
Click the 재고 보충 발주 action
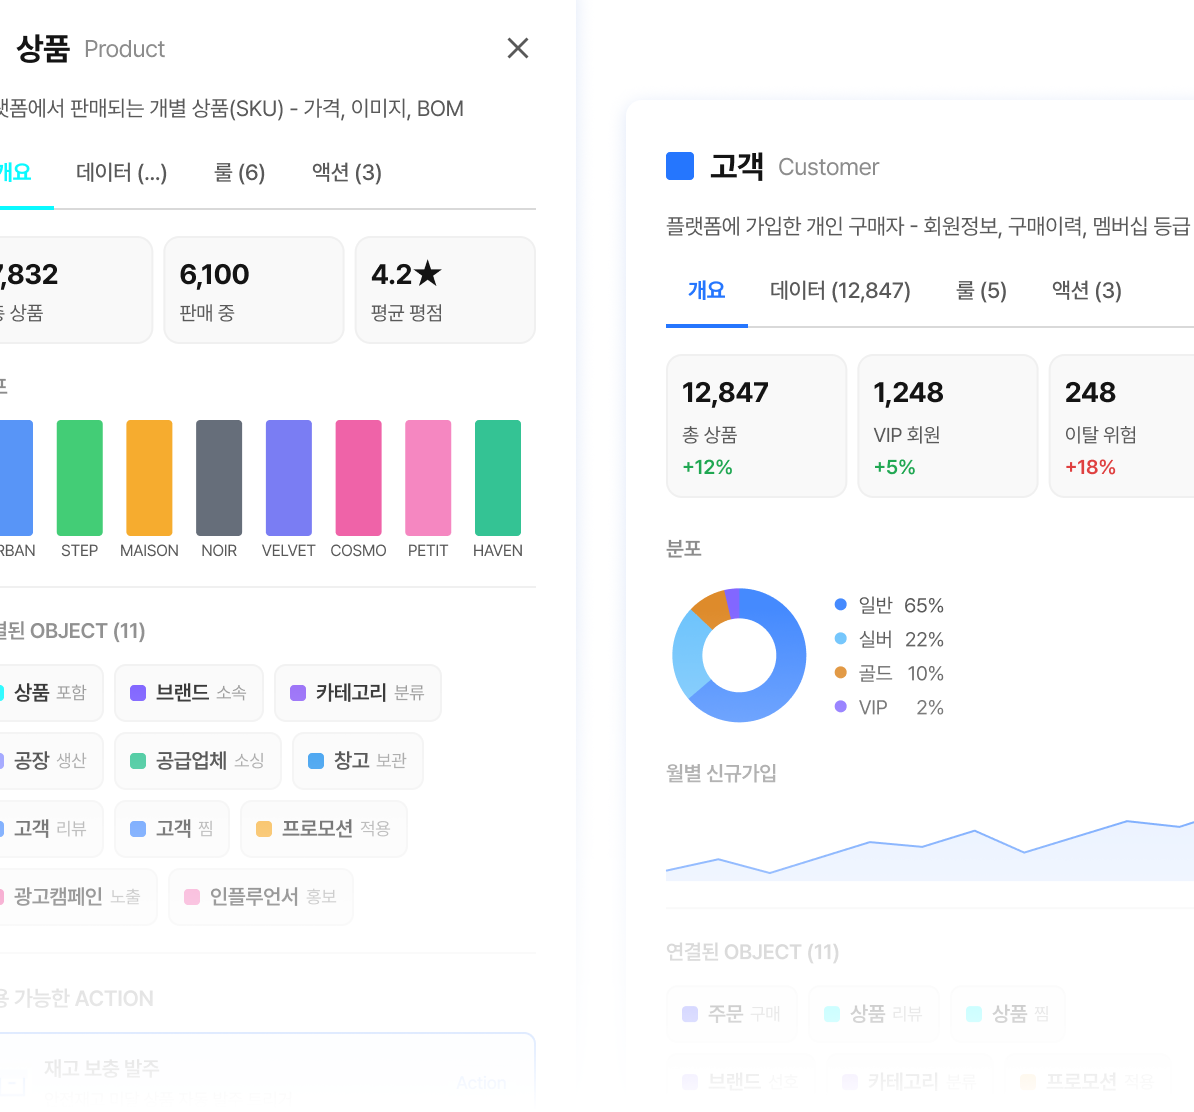point(267,1072)
